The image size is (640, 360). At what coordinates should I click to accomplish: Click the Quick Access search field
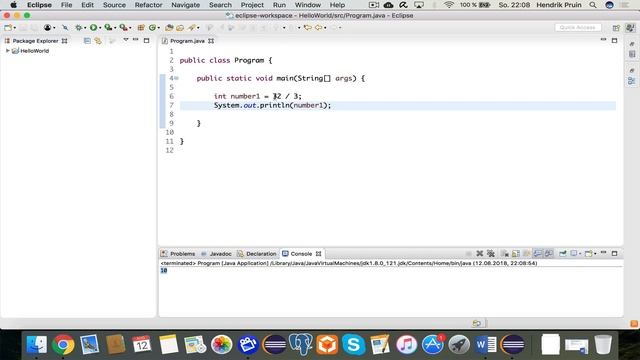point(578,27)
